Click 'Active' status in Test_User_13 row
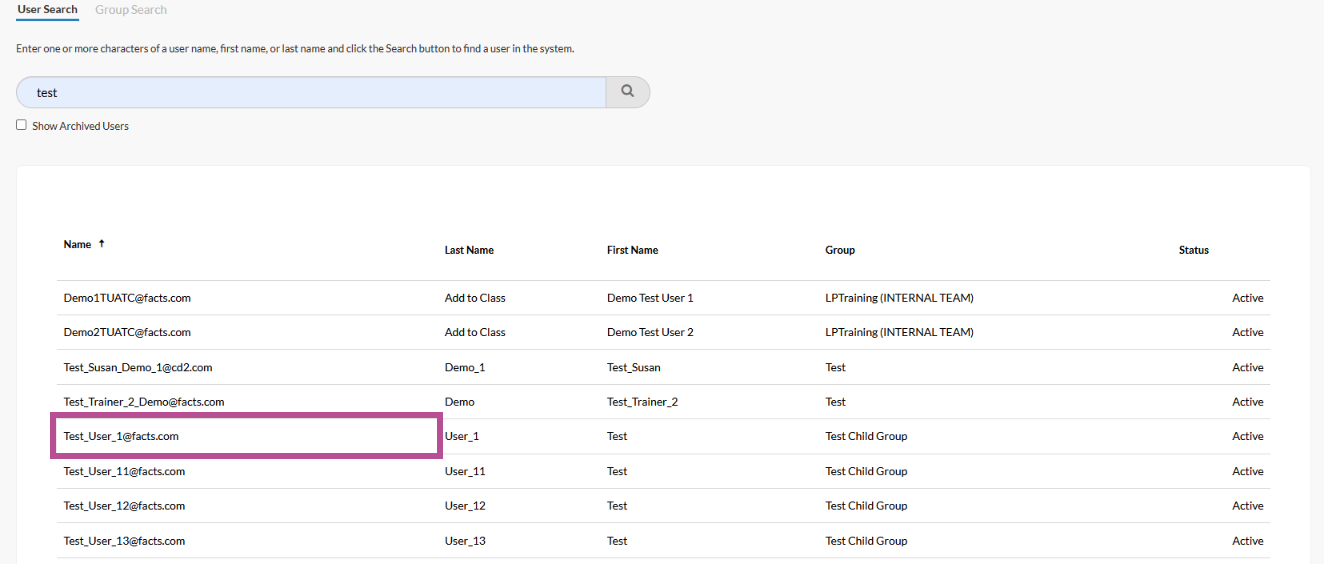This screenshot has width=1324, height=564. click(1248, 541)
